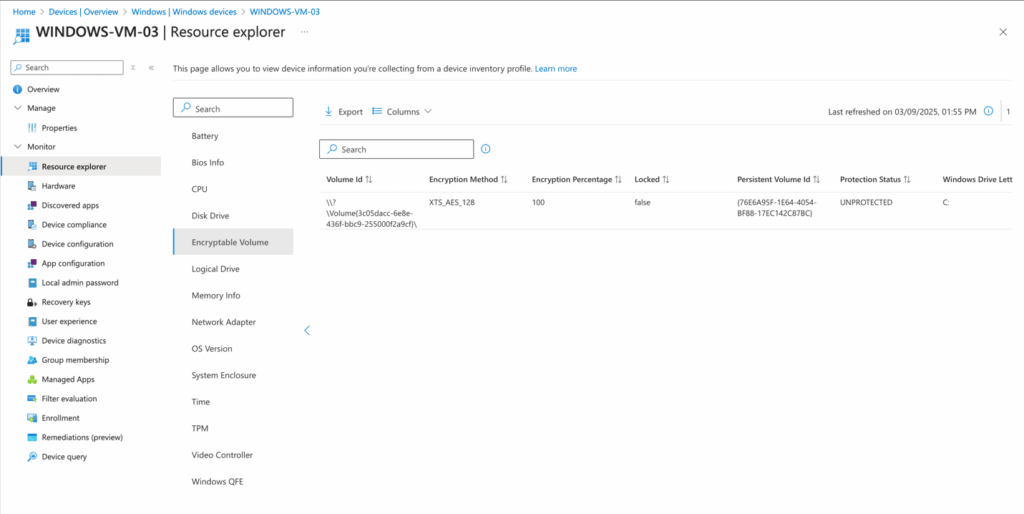Click the Export button
Image resolution: width=1024 pixels, height=514 pixels.
pyautogui.click(x=343, y=112)
